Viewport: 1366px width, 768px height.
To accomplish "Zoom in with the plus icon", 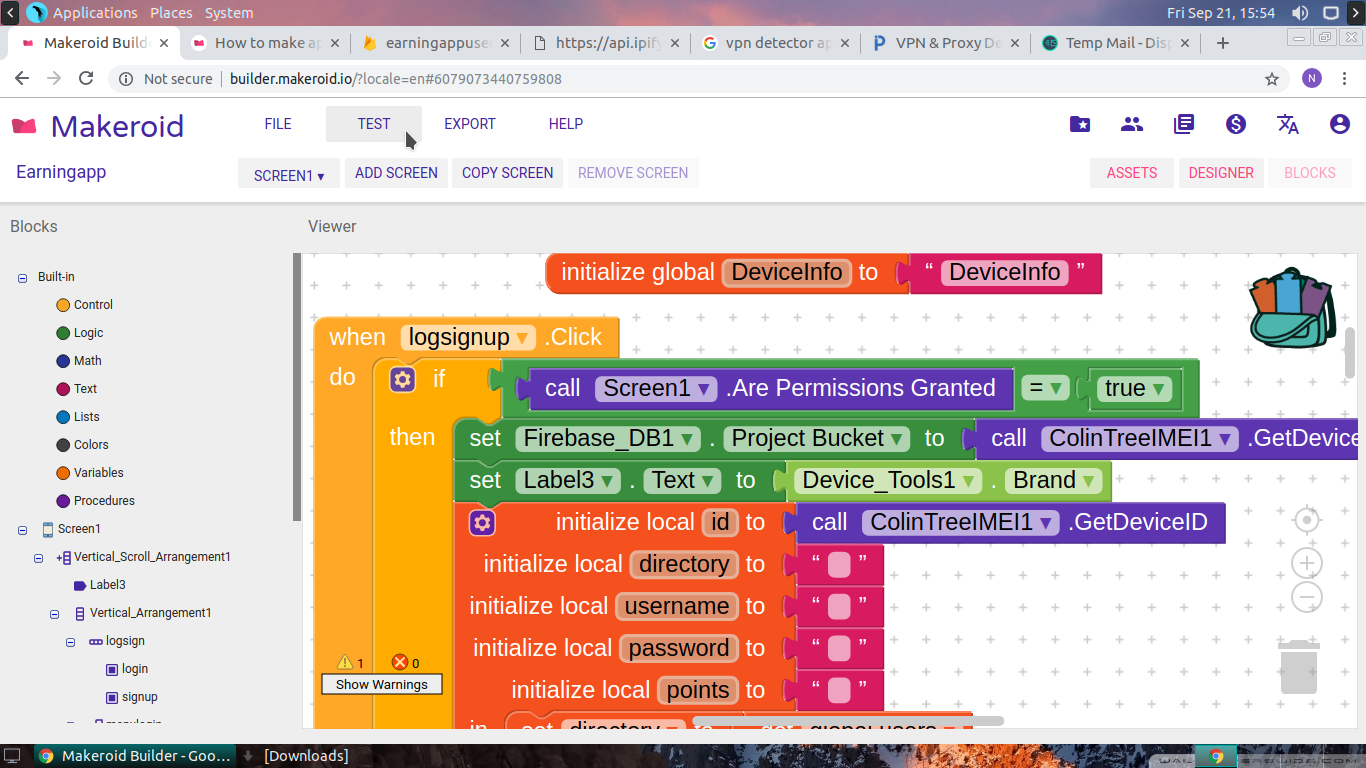I will (1306, 563).
